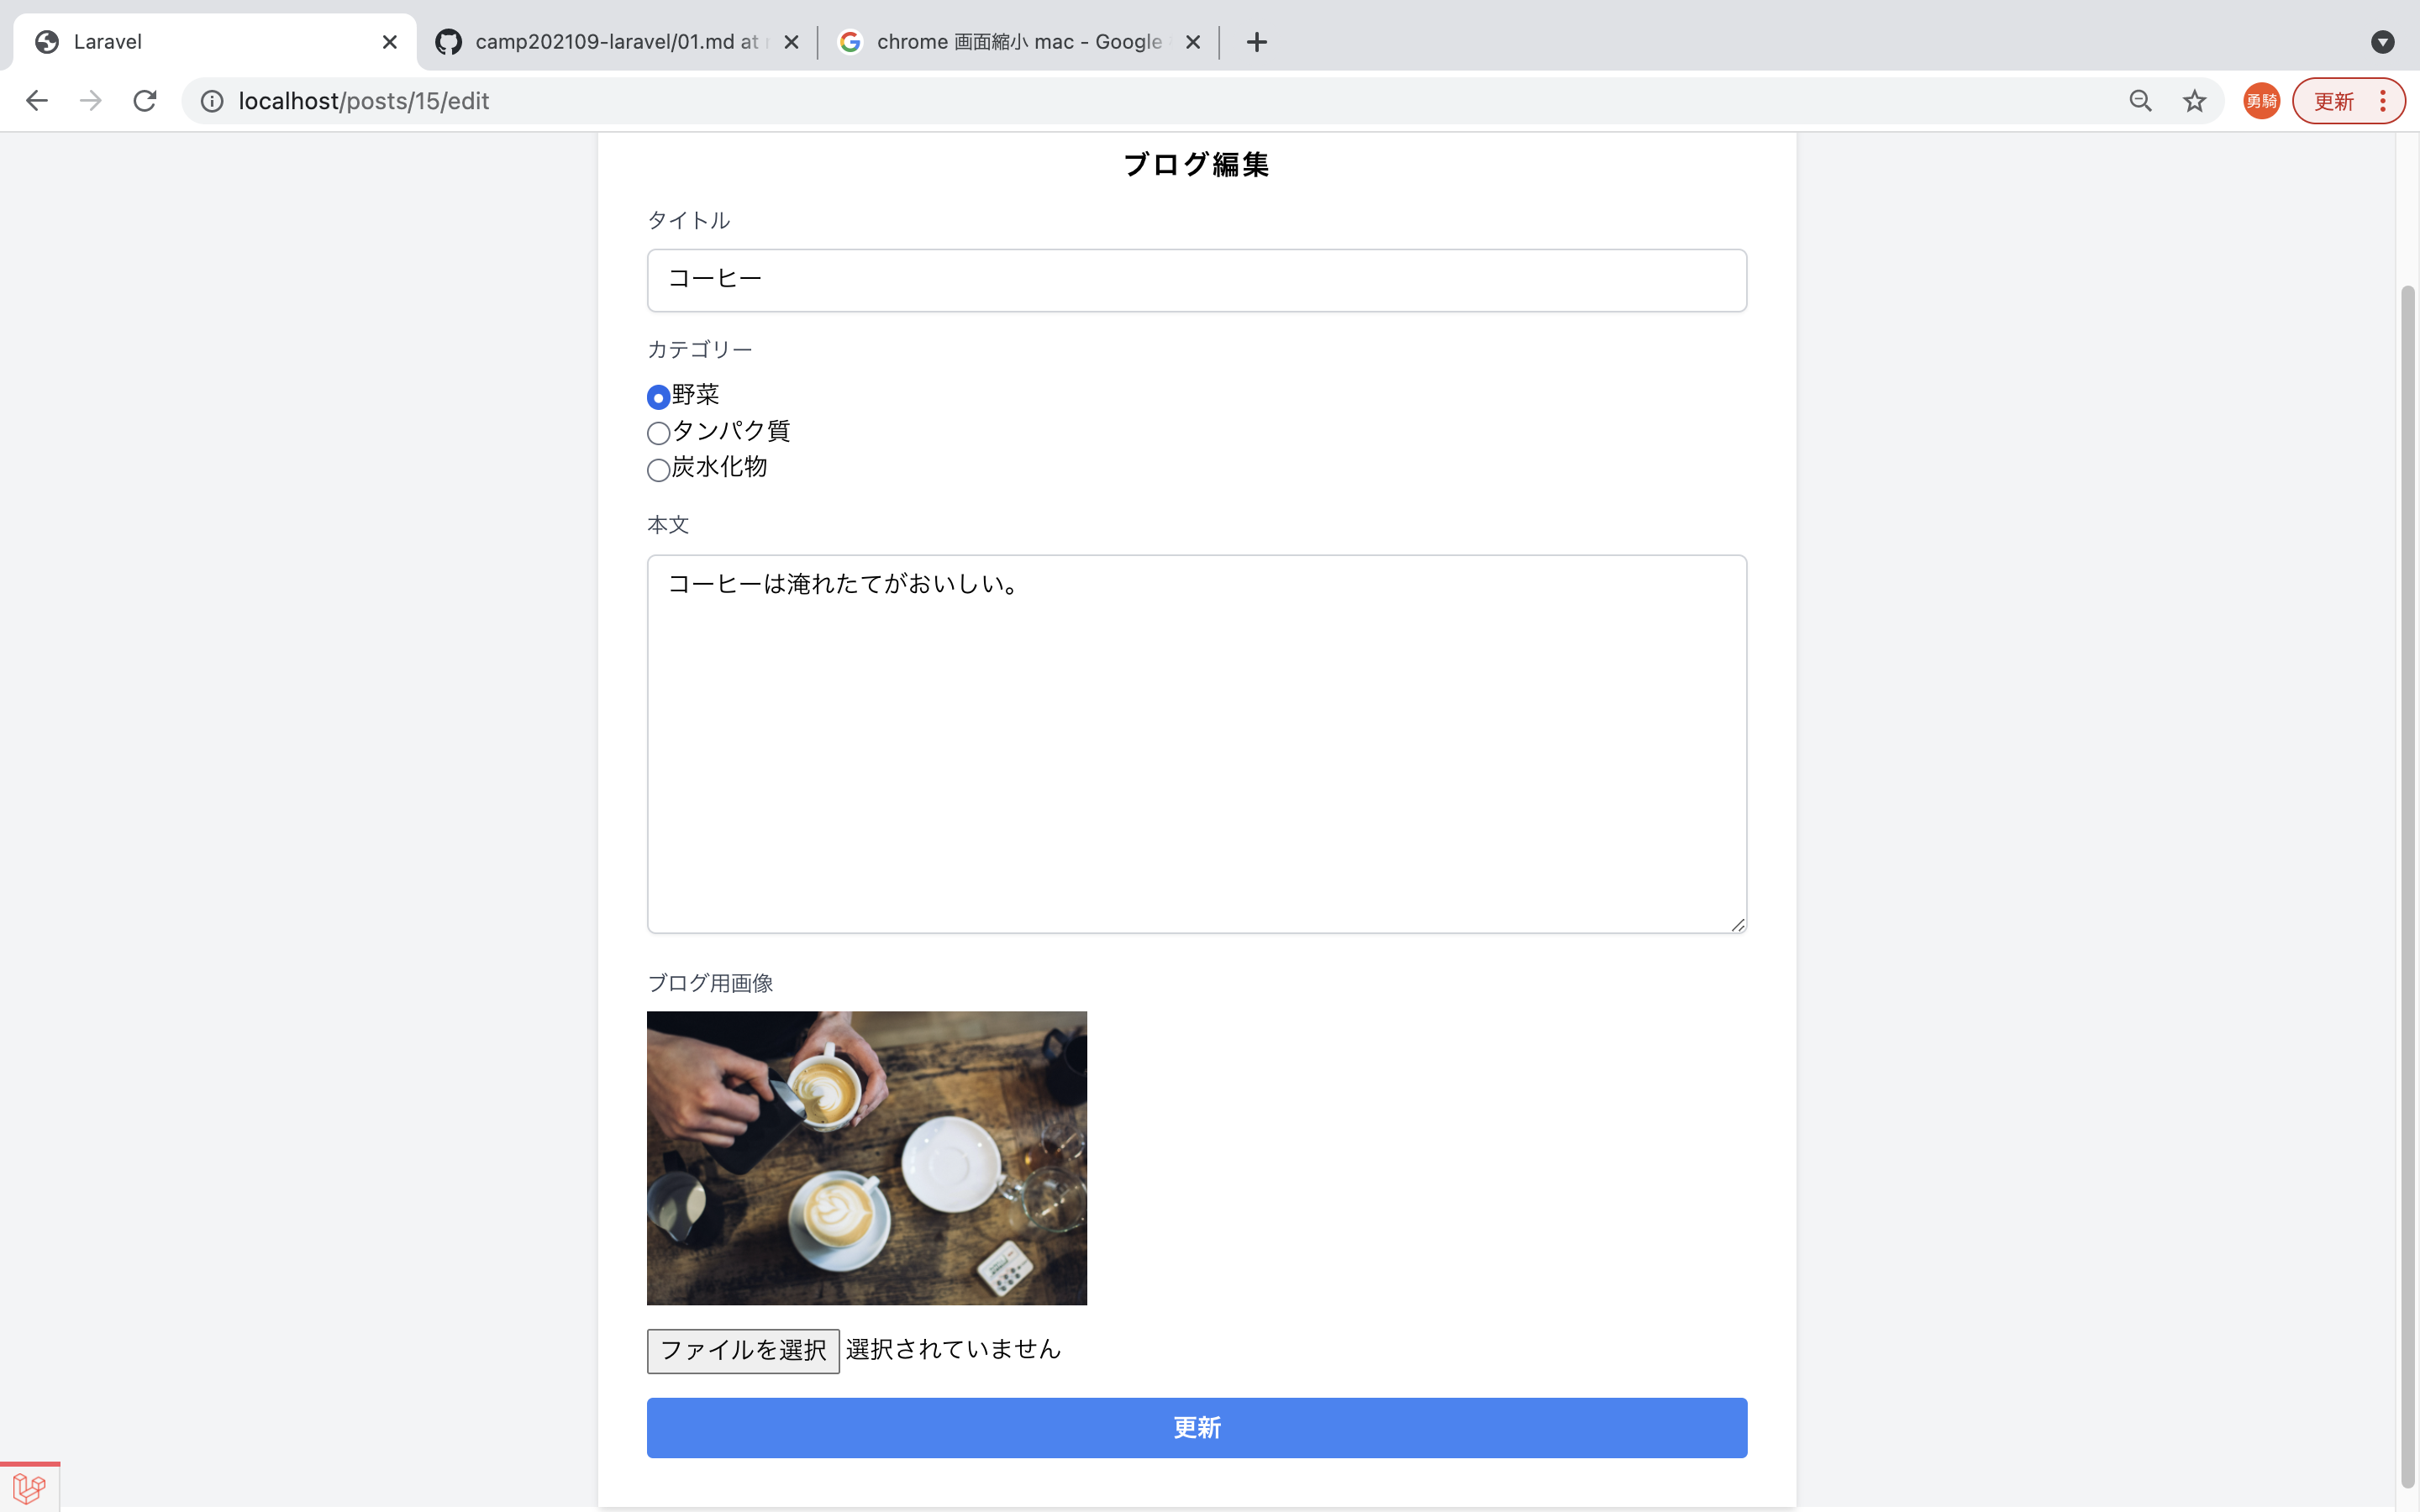The image size is (2420, 1512).
Task: Click the address bar URL localhost/posts/15/edit
Action: (364, 101)
